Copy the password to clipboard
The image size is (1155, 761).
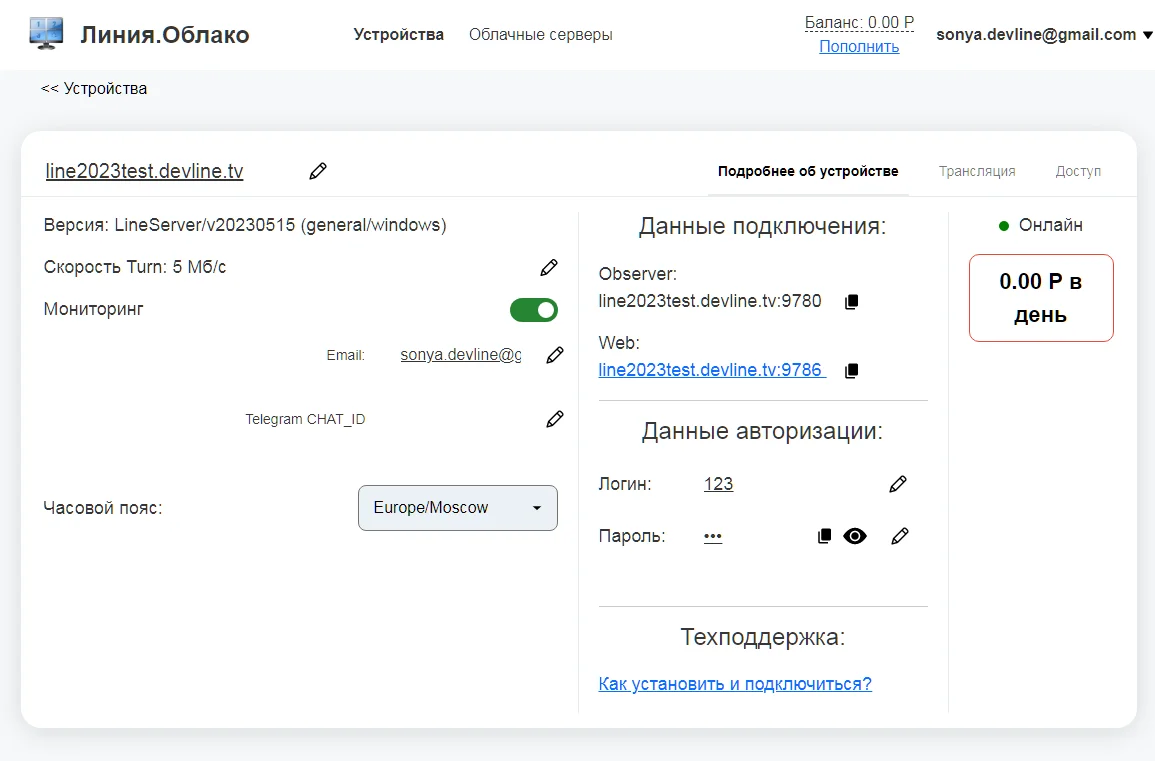[824, 536]
